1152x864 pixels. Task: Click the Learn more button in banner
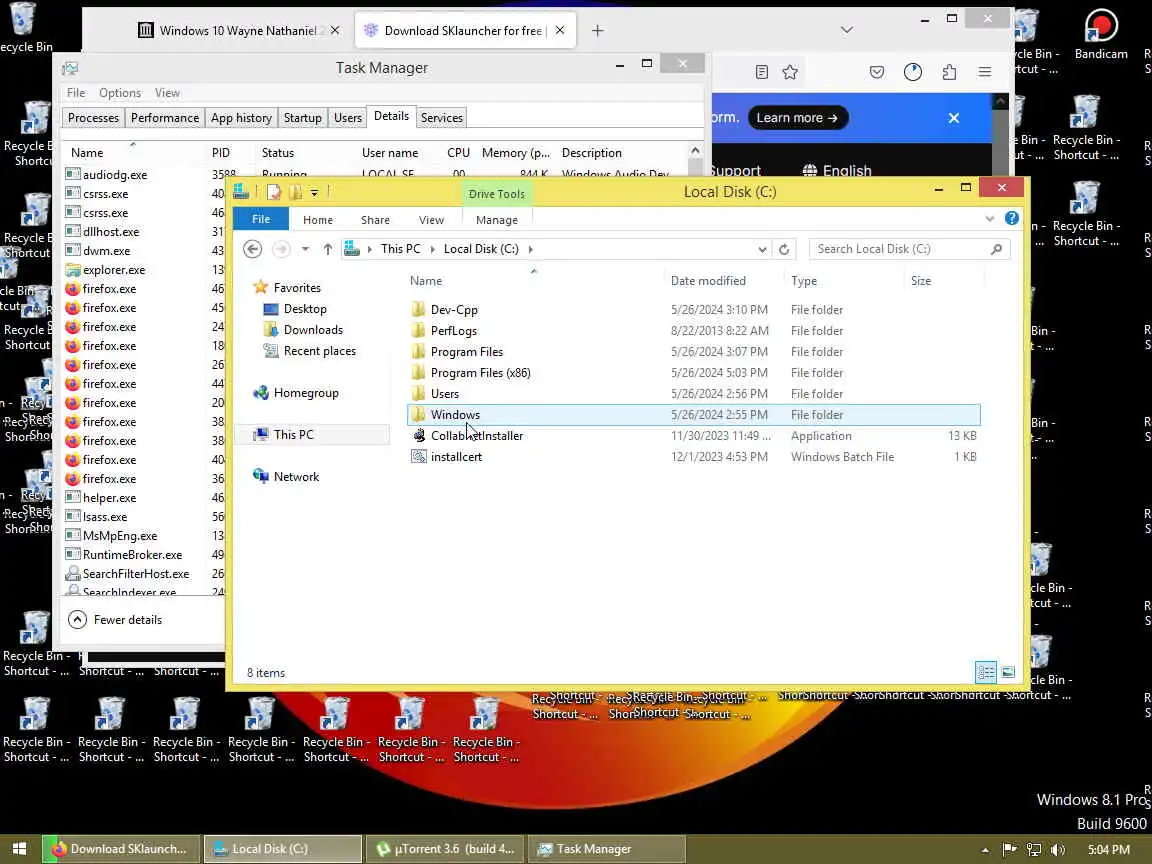point(798,118)
